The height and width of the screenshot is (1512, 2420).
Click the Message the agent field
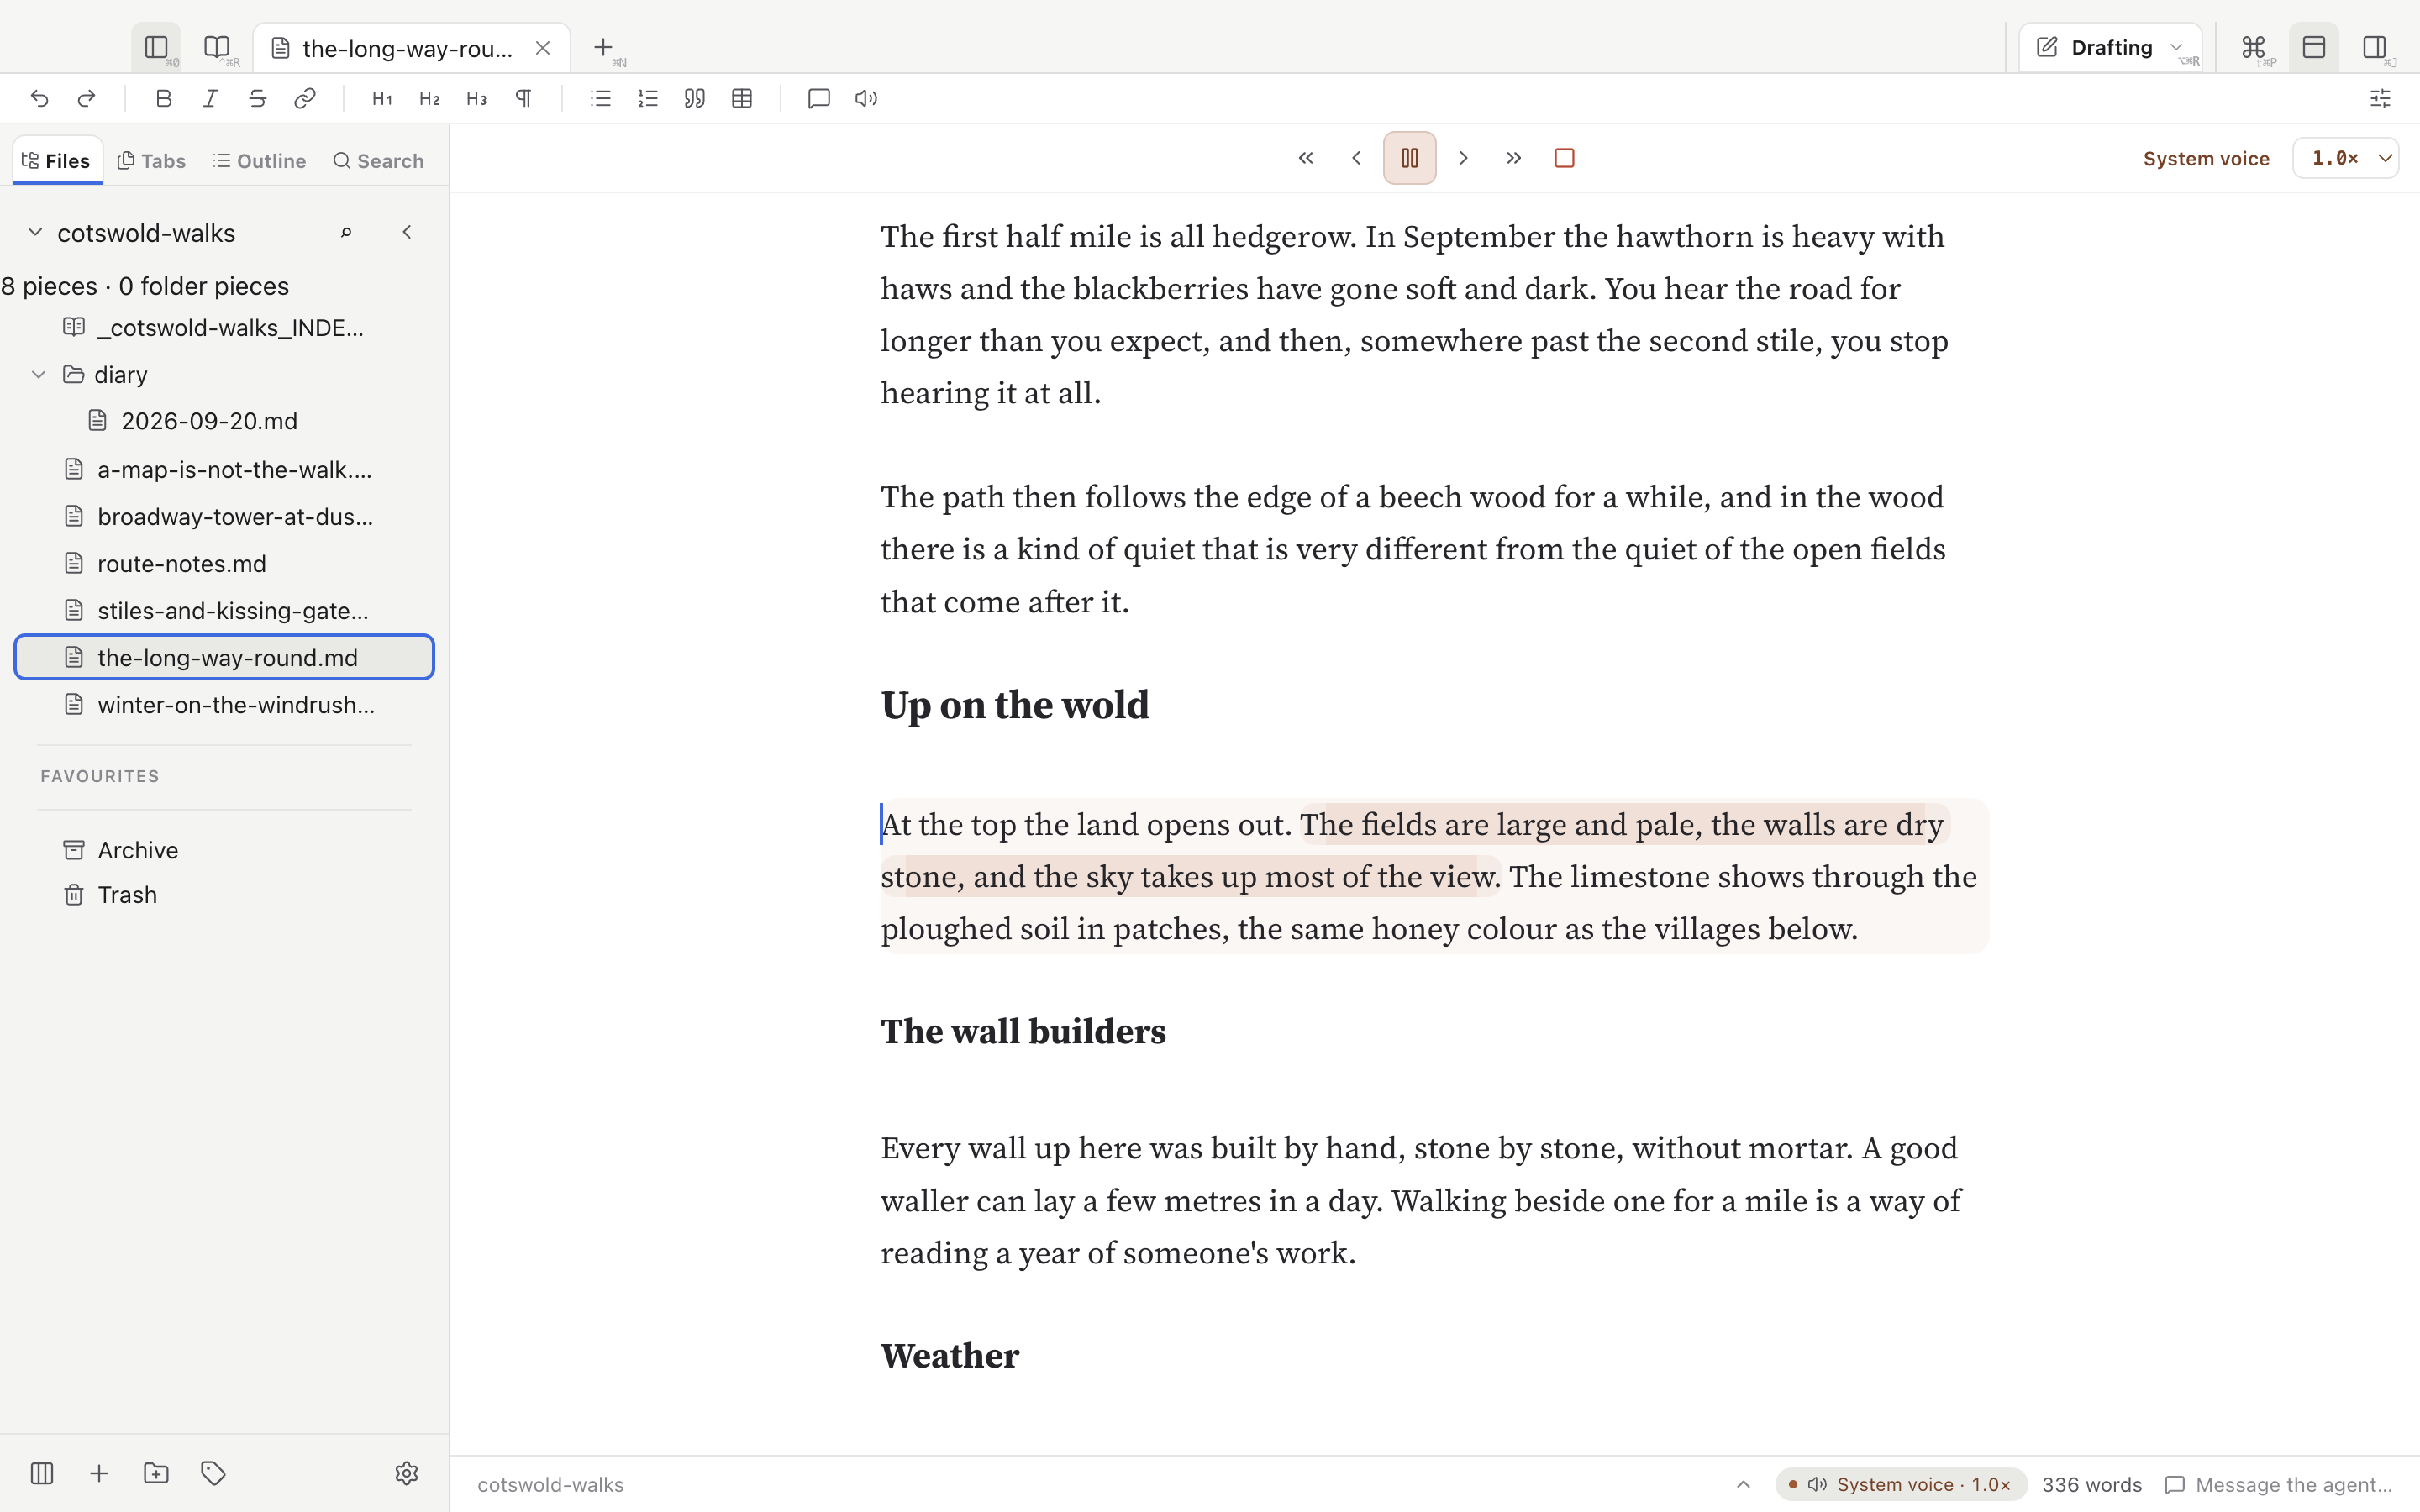click(x=2279, y=1484)
